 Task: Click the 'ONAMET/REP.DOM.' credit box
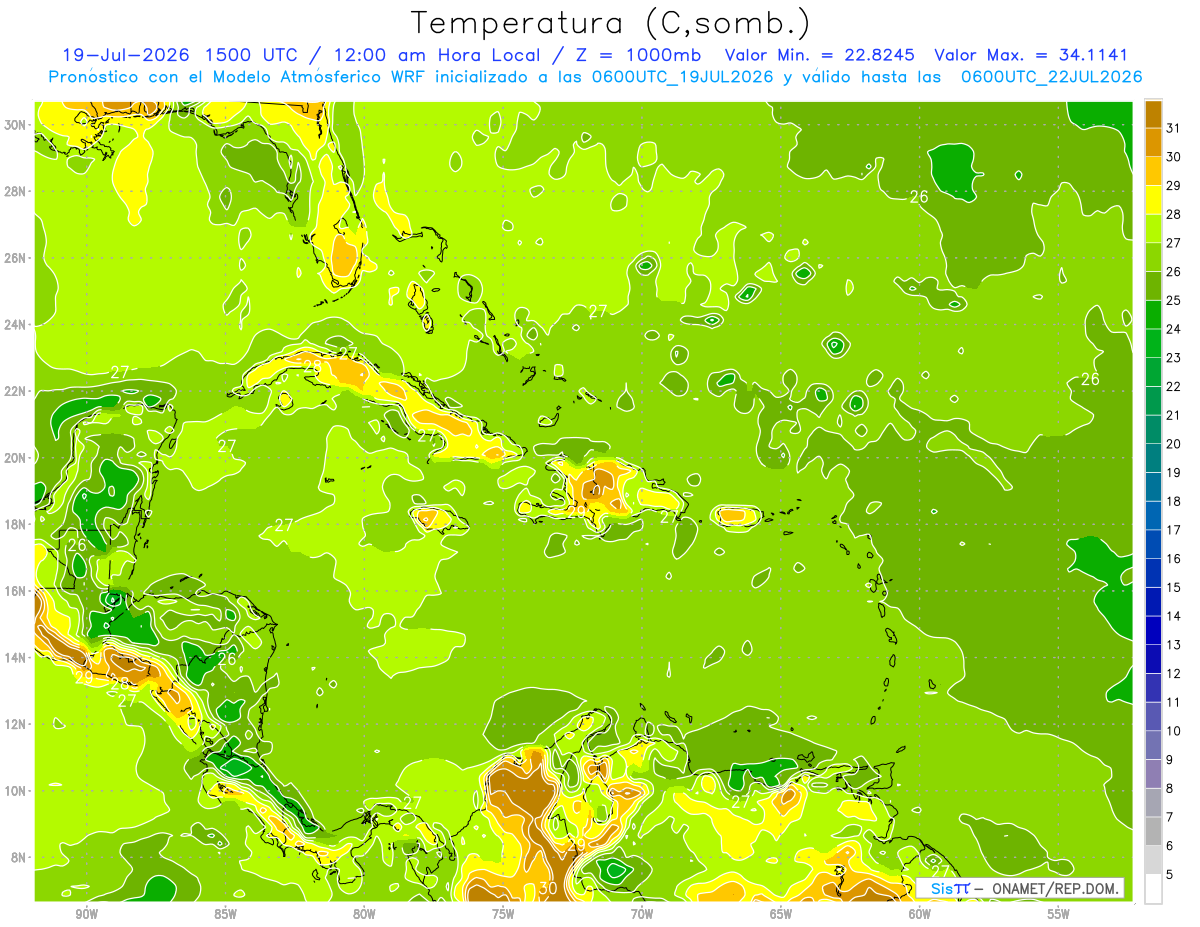tap(1020, 888)
